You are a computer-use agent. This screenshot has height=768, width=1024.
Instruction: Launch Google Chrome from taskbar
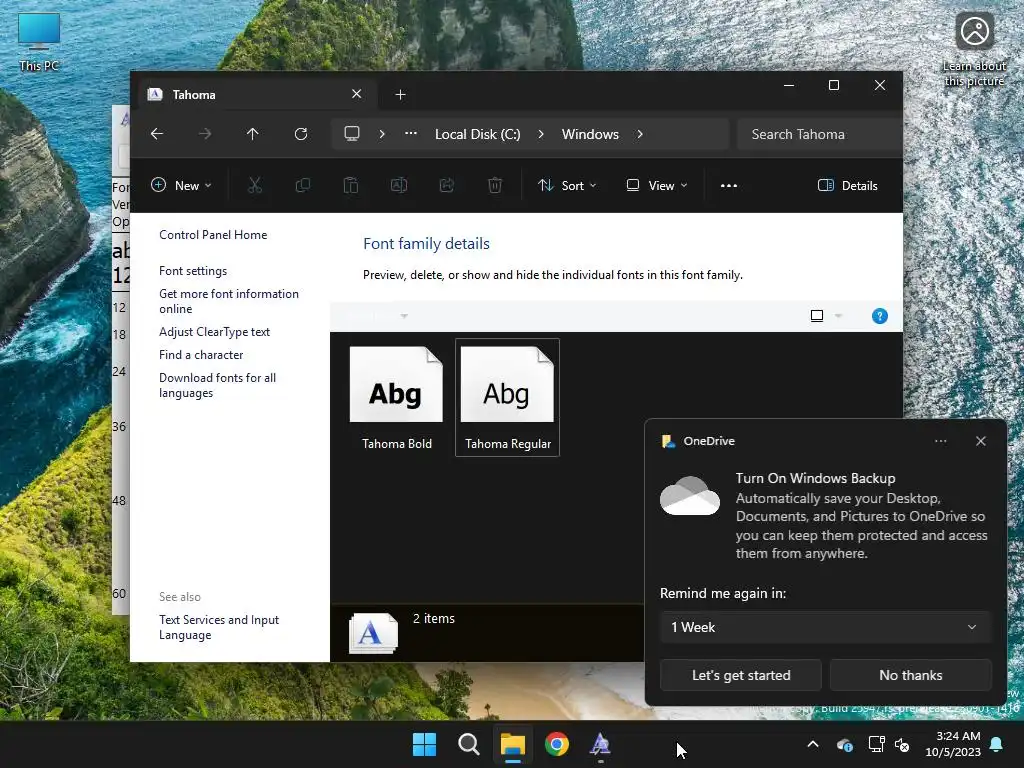coord(557,744)
